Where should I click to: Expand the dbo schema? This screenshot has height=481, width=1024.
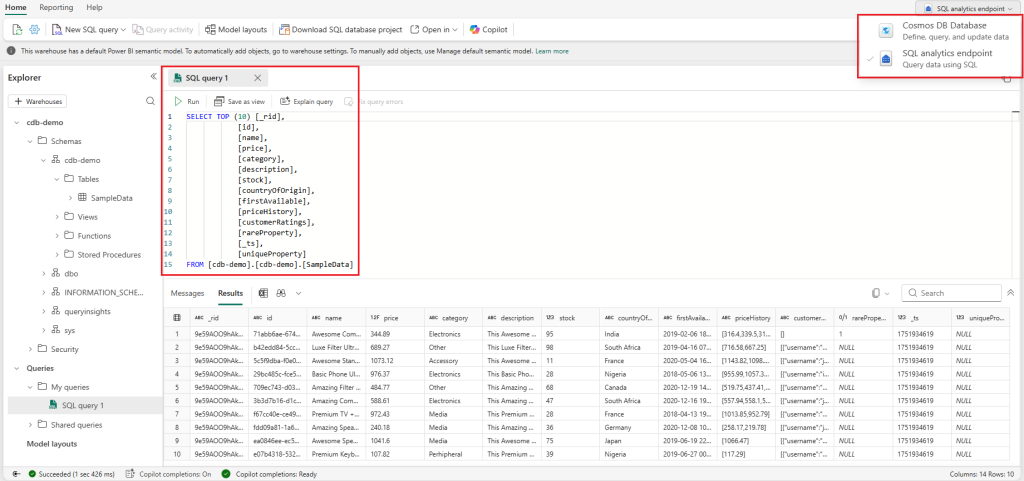(x=43, y=273)
